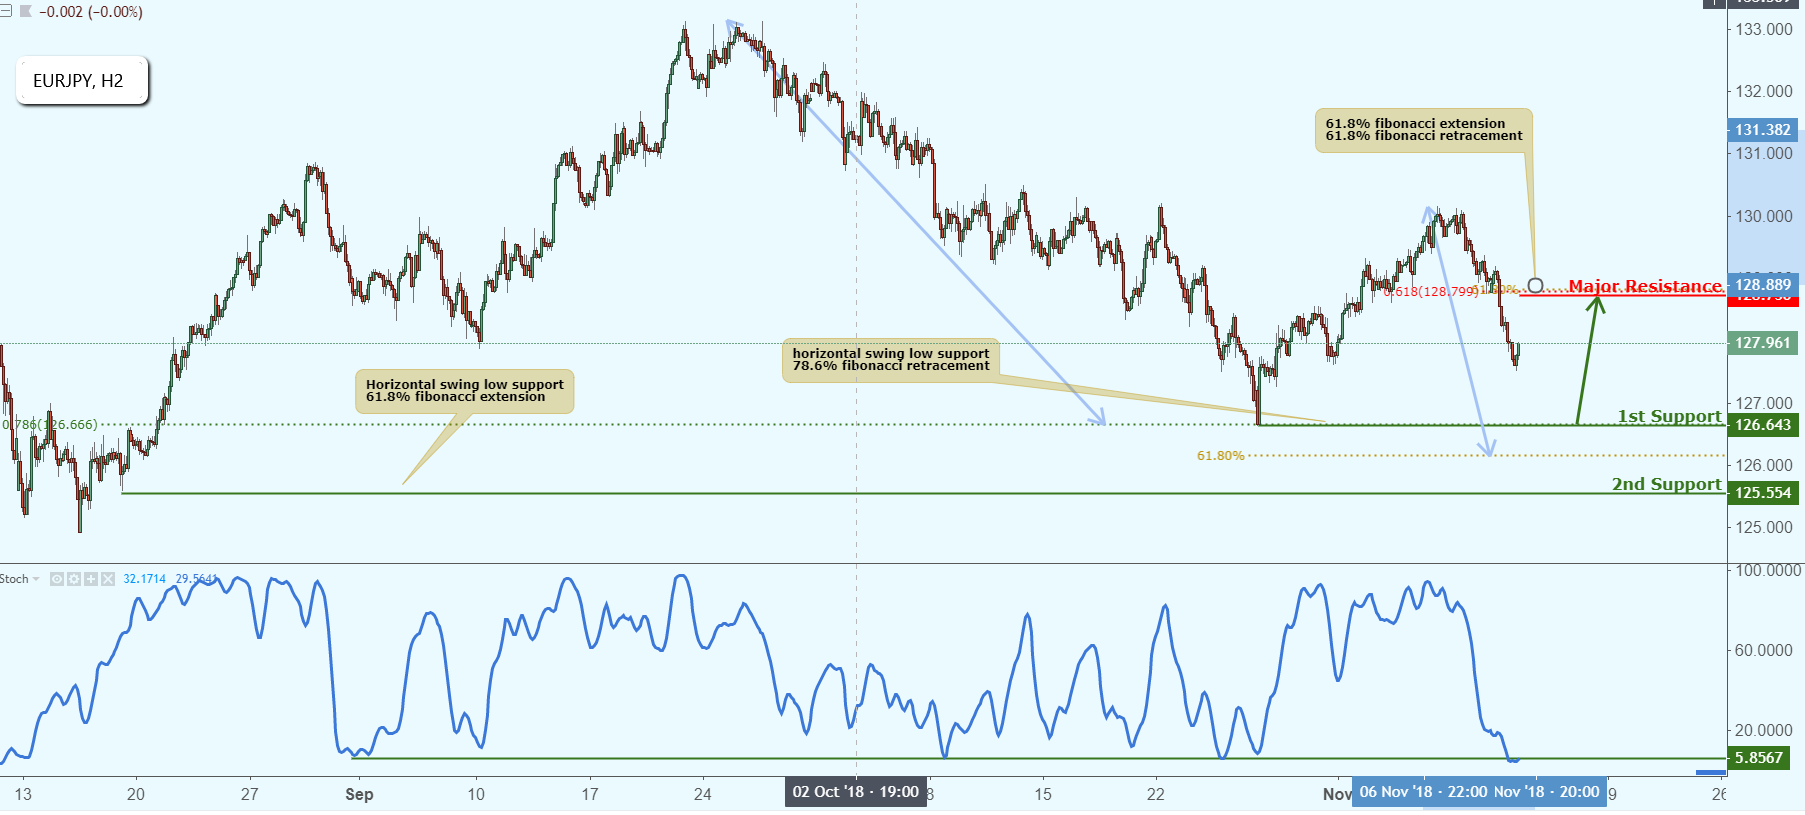Screen dimensions: 1805x815
Task: Click the 'Nov '18 · 20:00' date label
Action: [x=1547, y=792]
